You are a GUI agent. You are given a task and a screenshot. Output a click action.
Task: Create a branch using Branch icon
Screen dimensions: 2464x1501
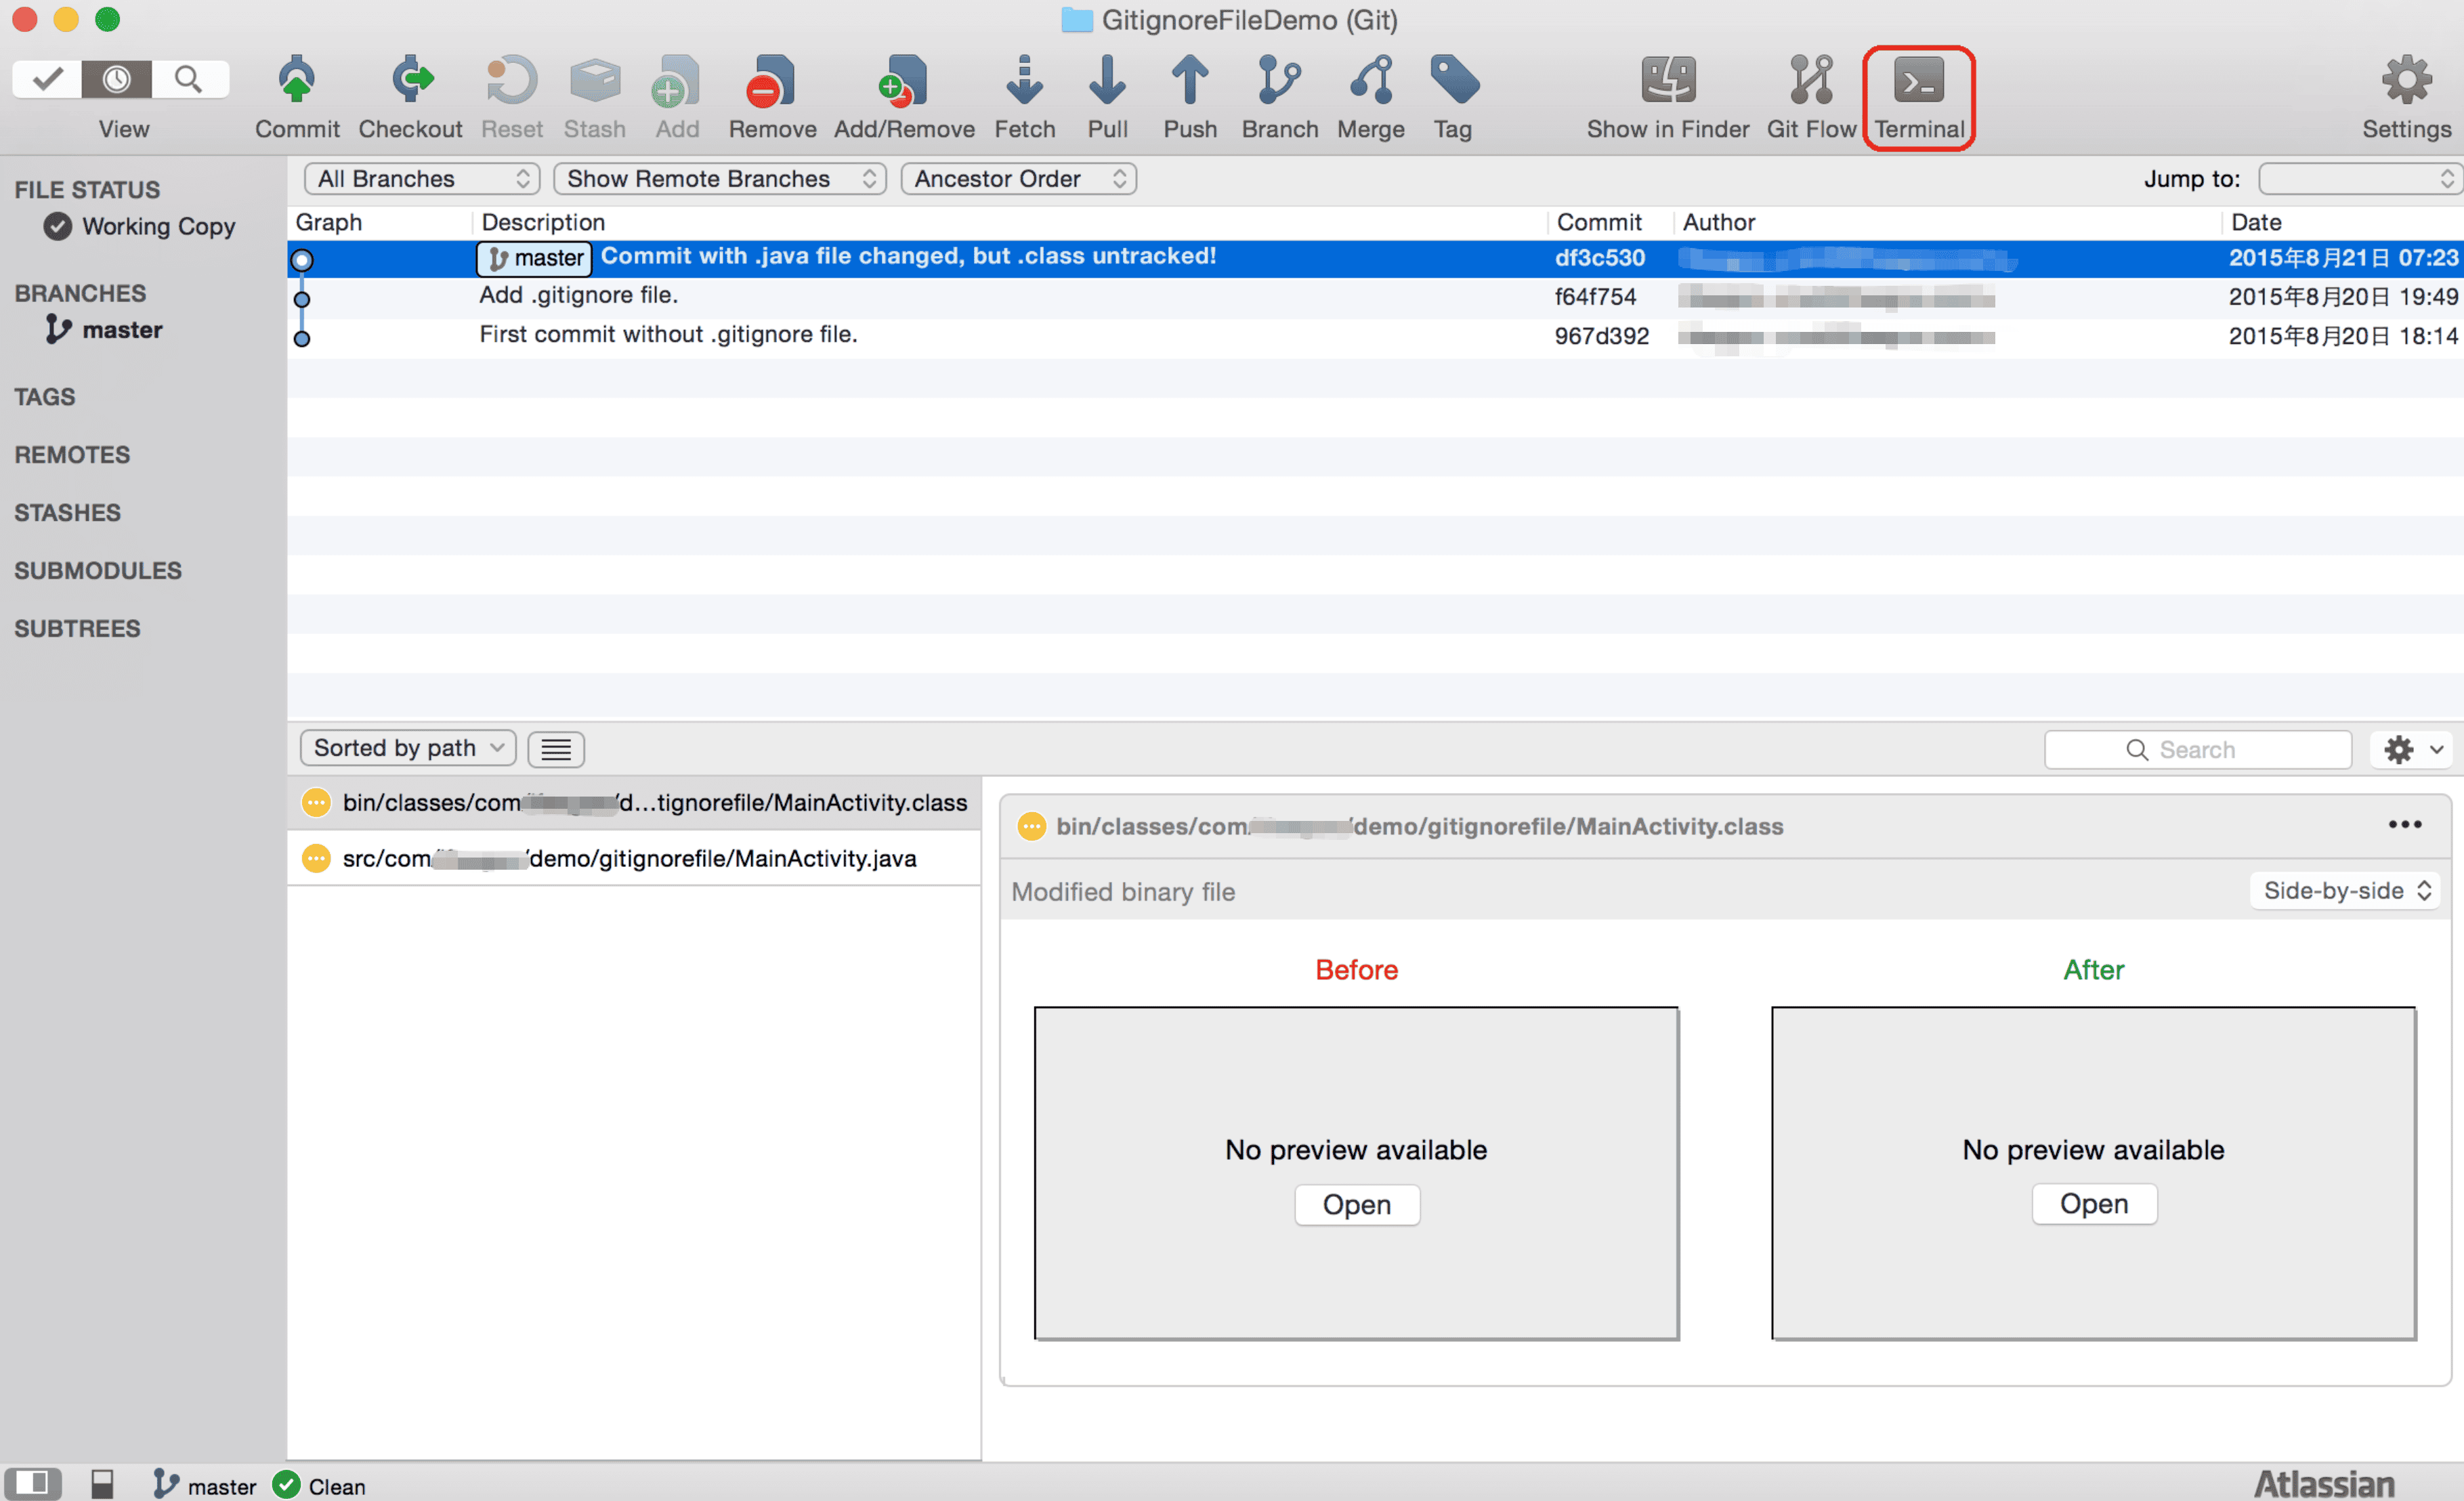[x=1279, y=80]
